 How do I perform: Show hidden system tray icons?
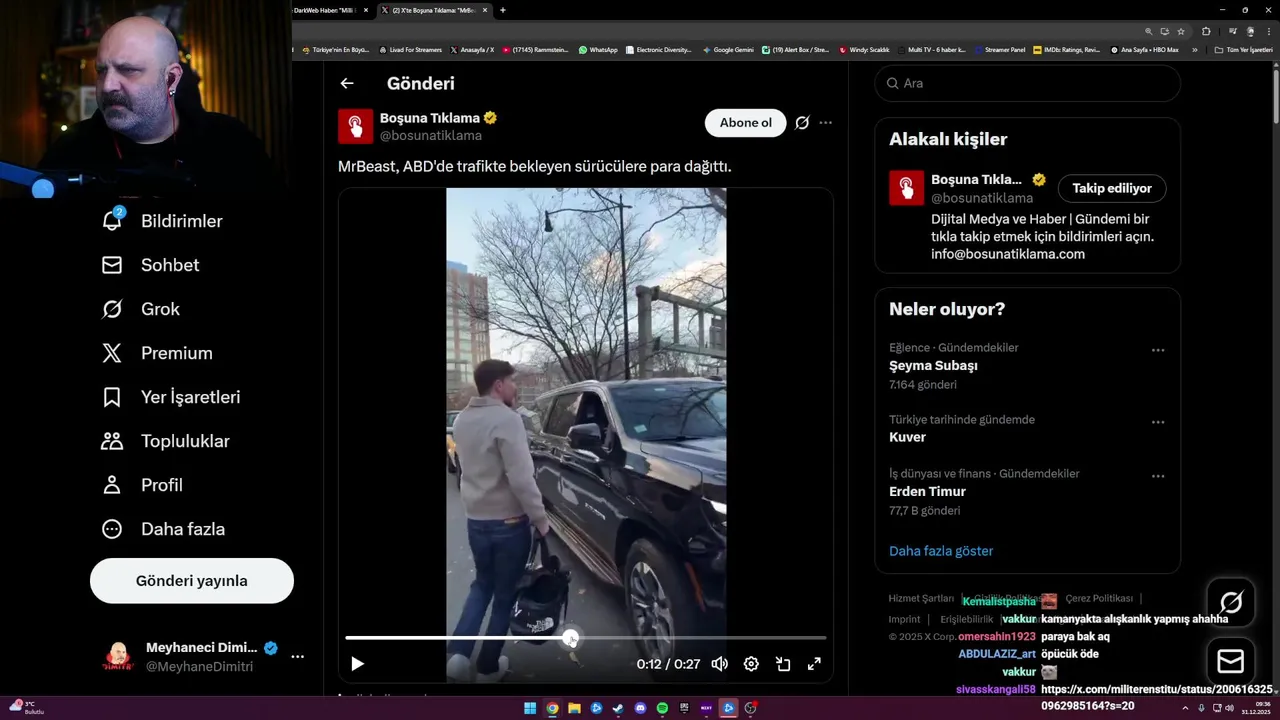pos(1186,708)
